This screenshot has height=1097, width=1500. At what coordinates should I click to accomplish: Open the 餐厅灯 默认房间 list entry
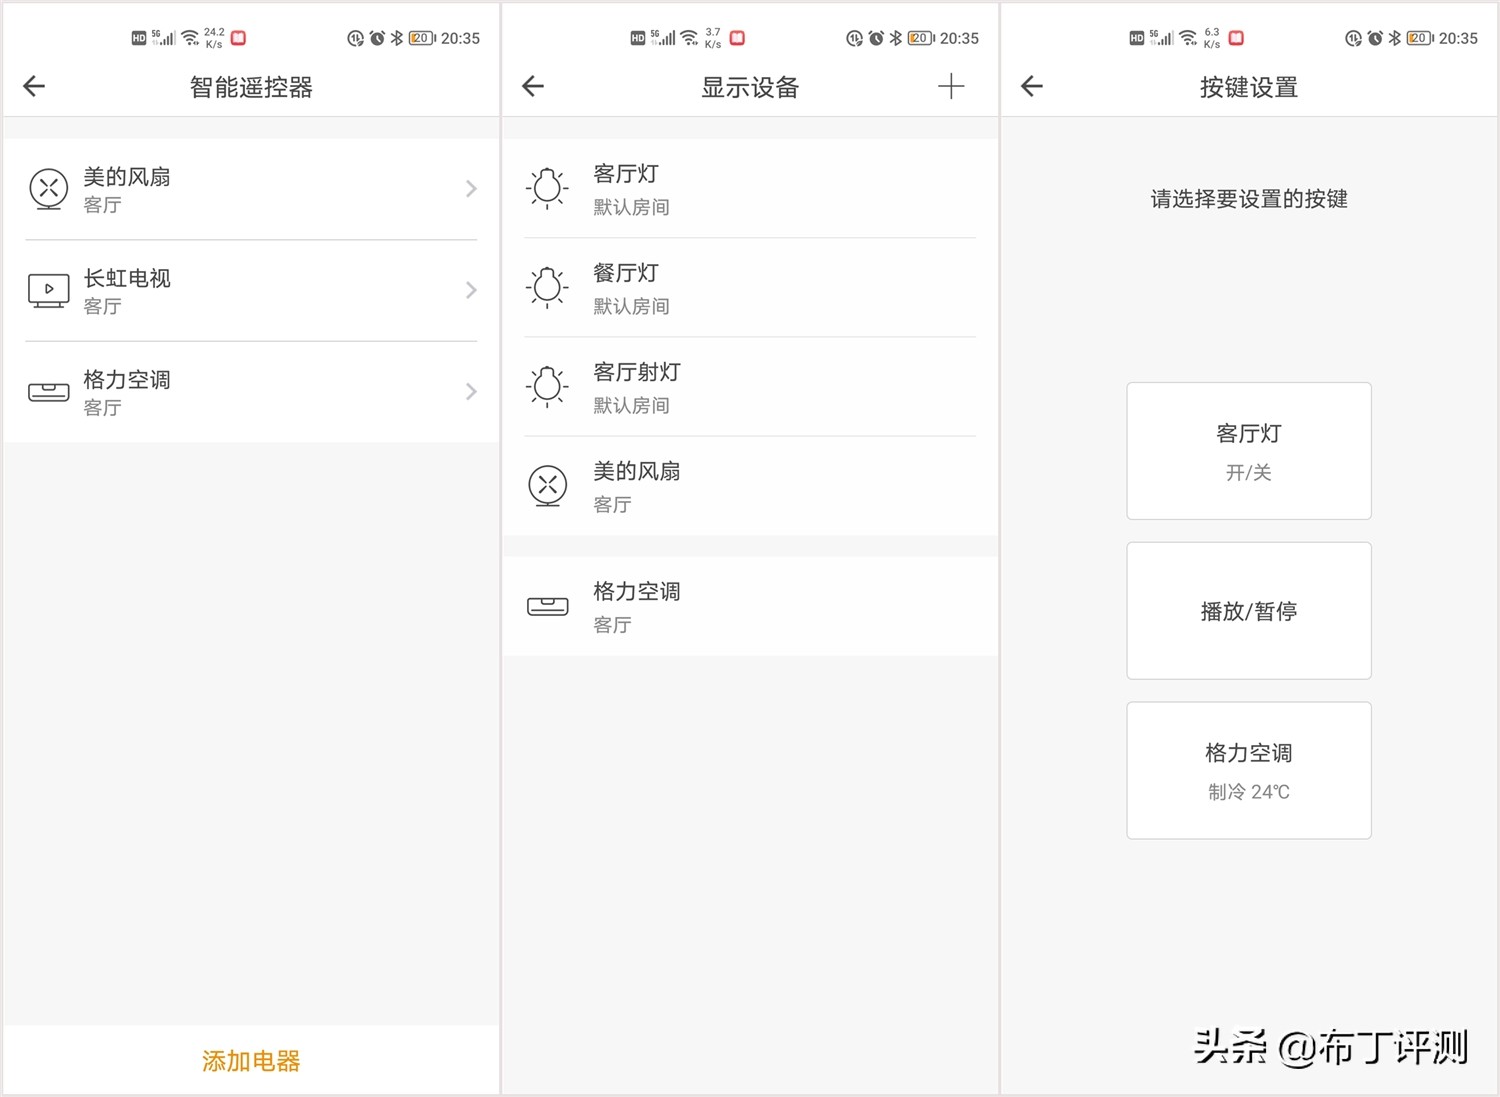click(x=750, y=287)
